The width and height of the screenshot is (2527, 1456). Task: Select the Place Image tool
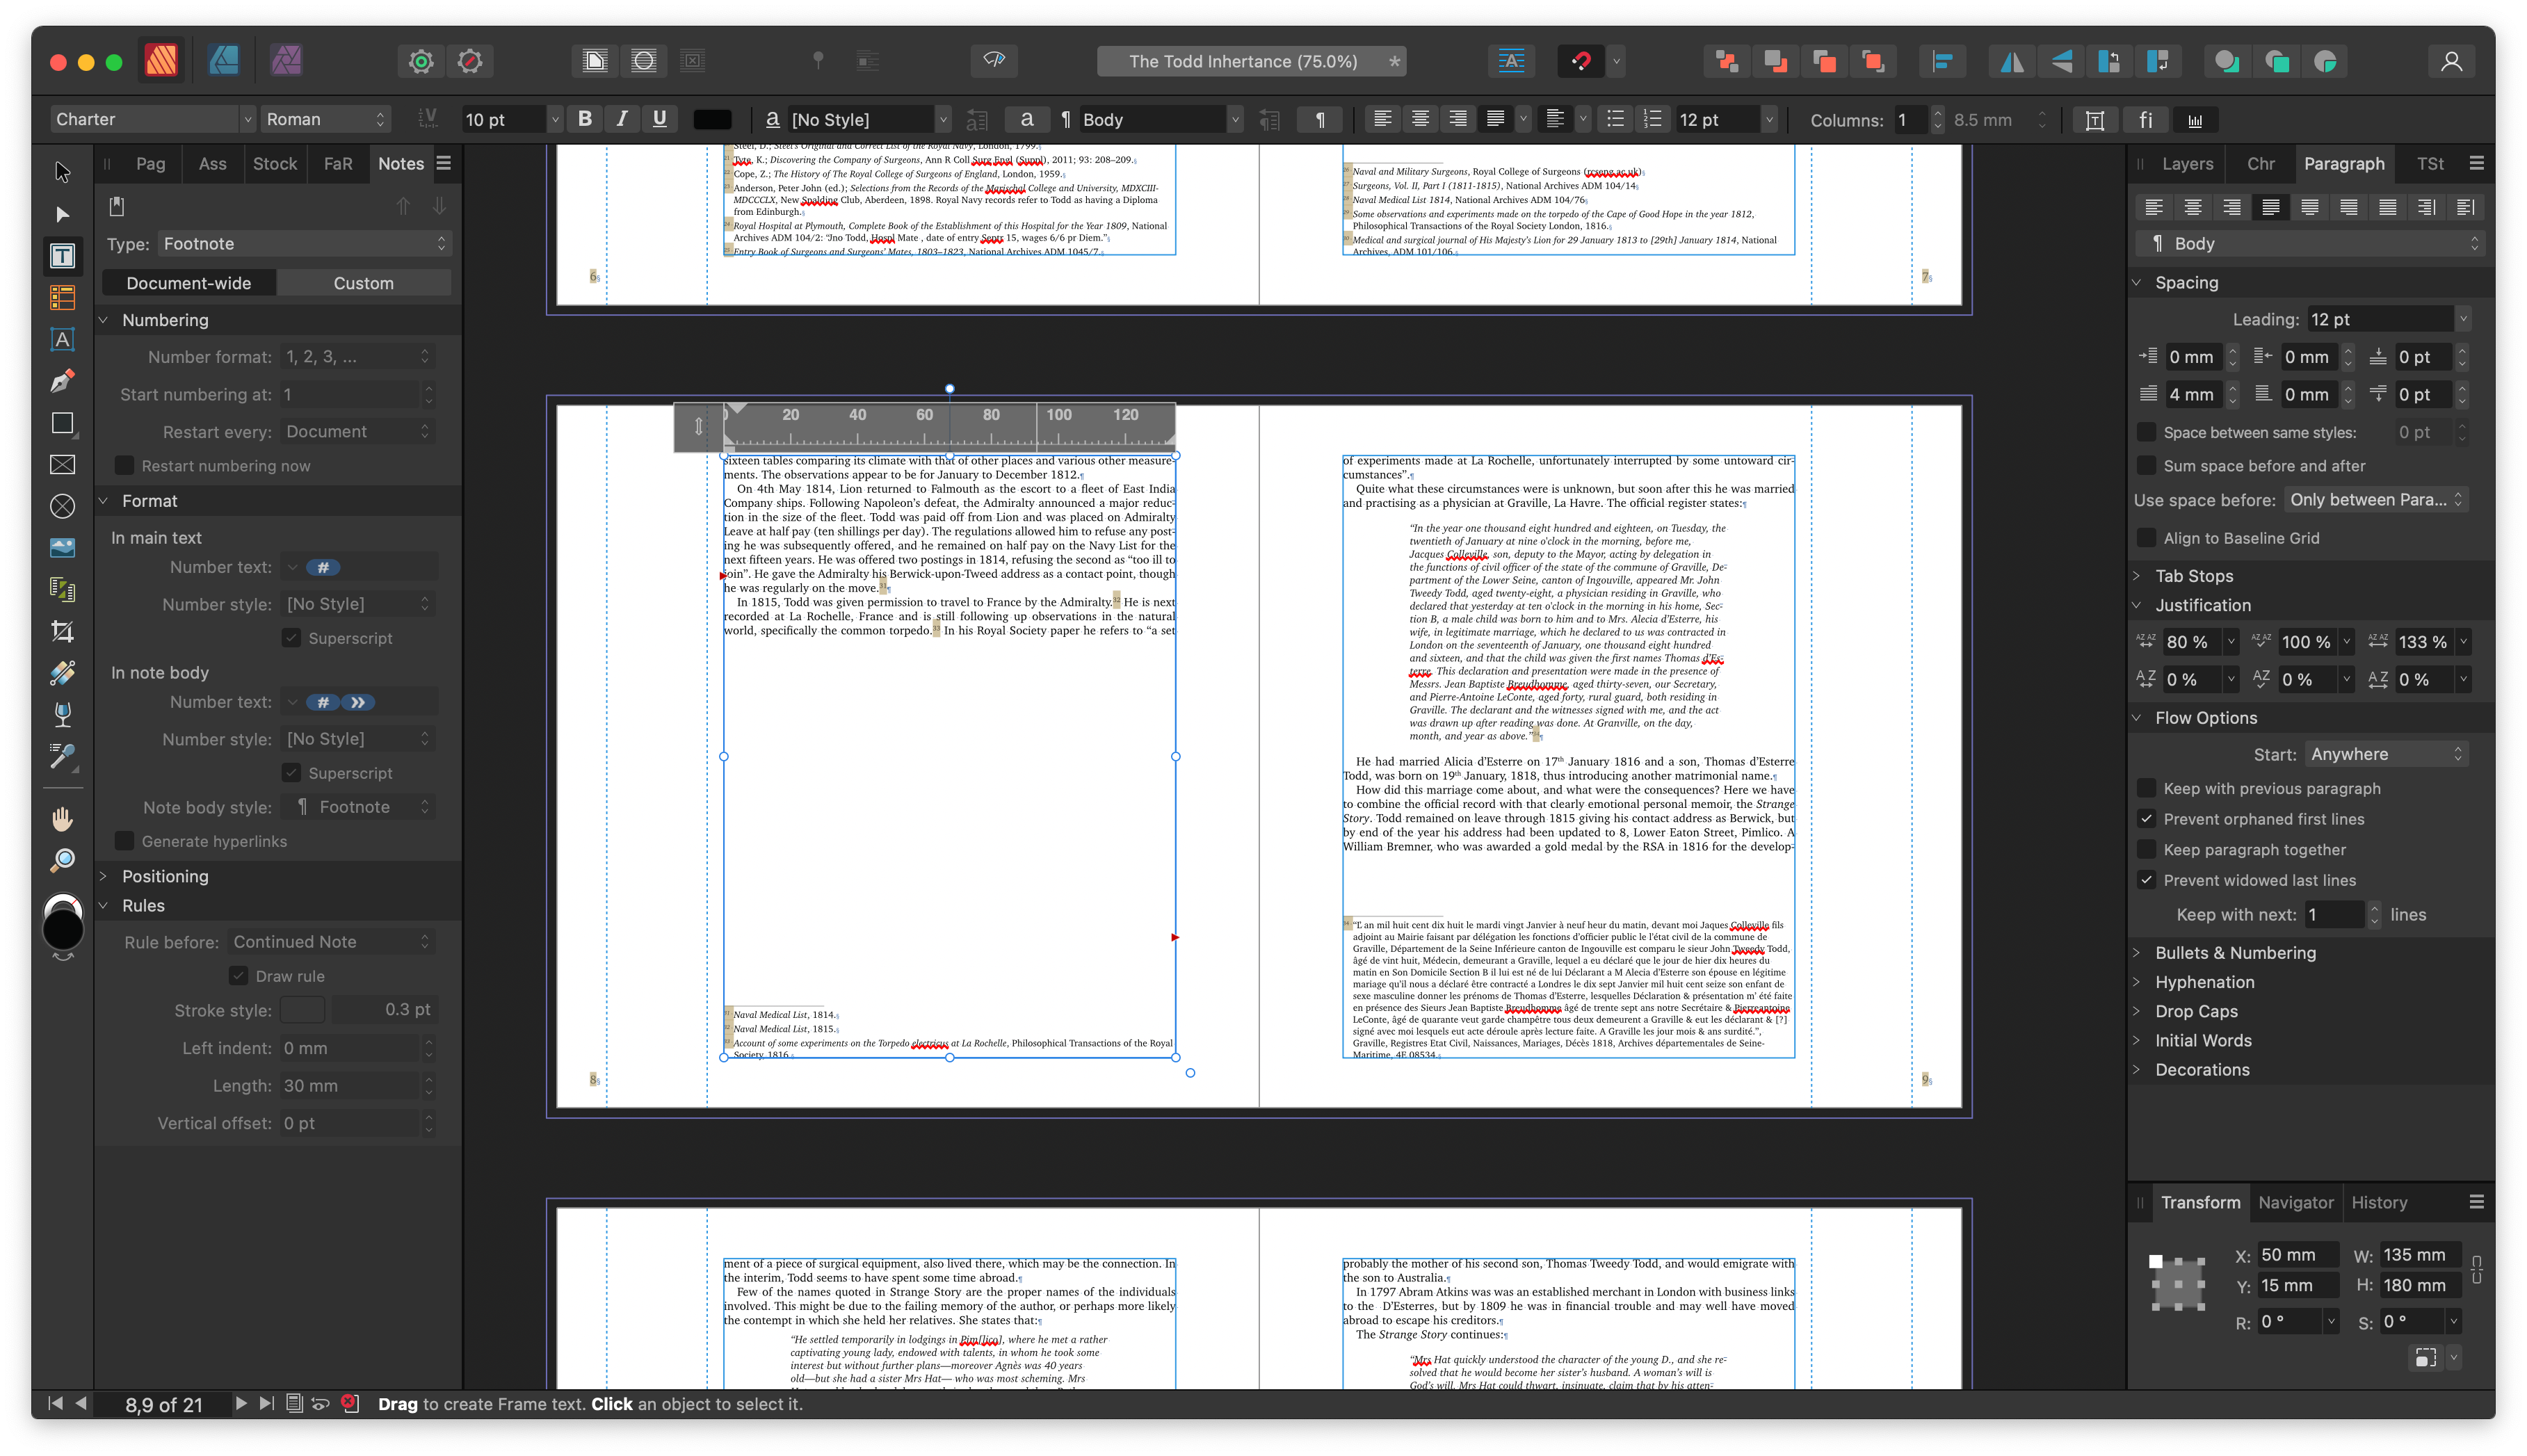62,548
